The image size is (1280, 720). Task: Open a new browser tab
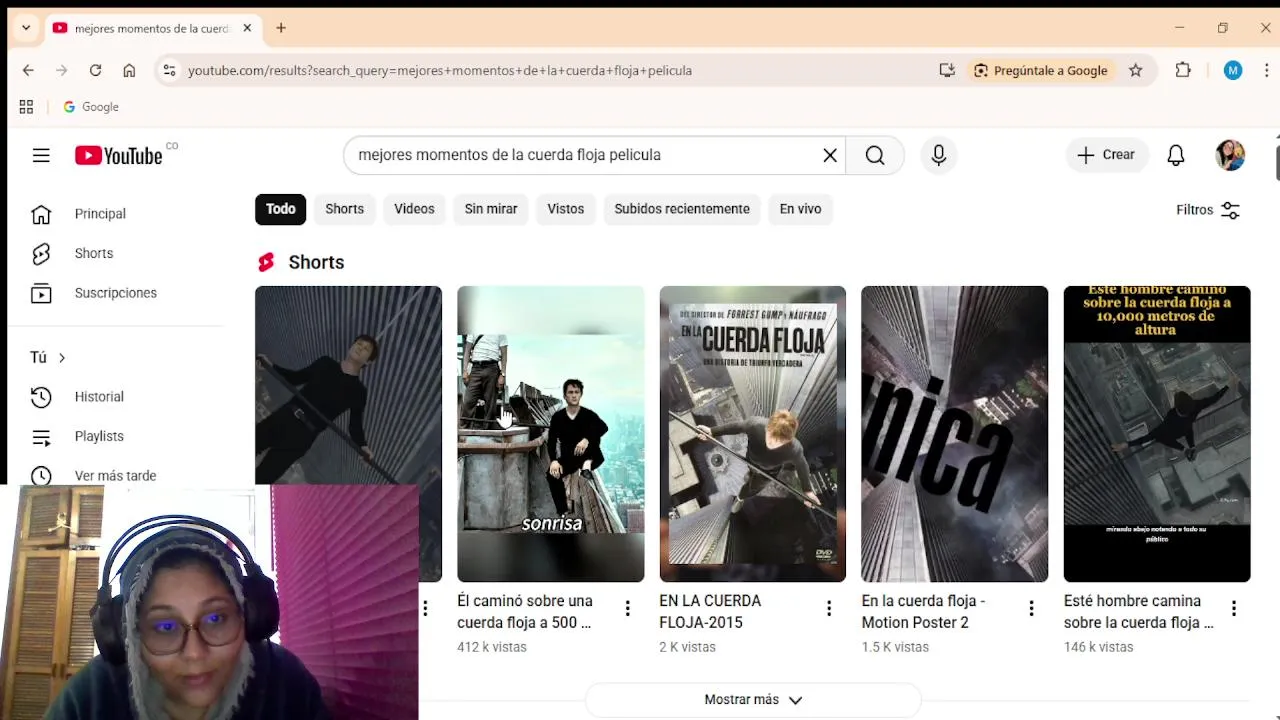click(x=281, y=28)
